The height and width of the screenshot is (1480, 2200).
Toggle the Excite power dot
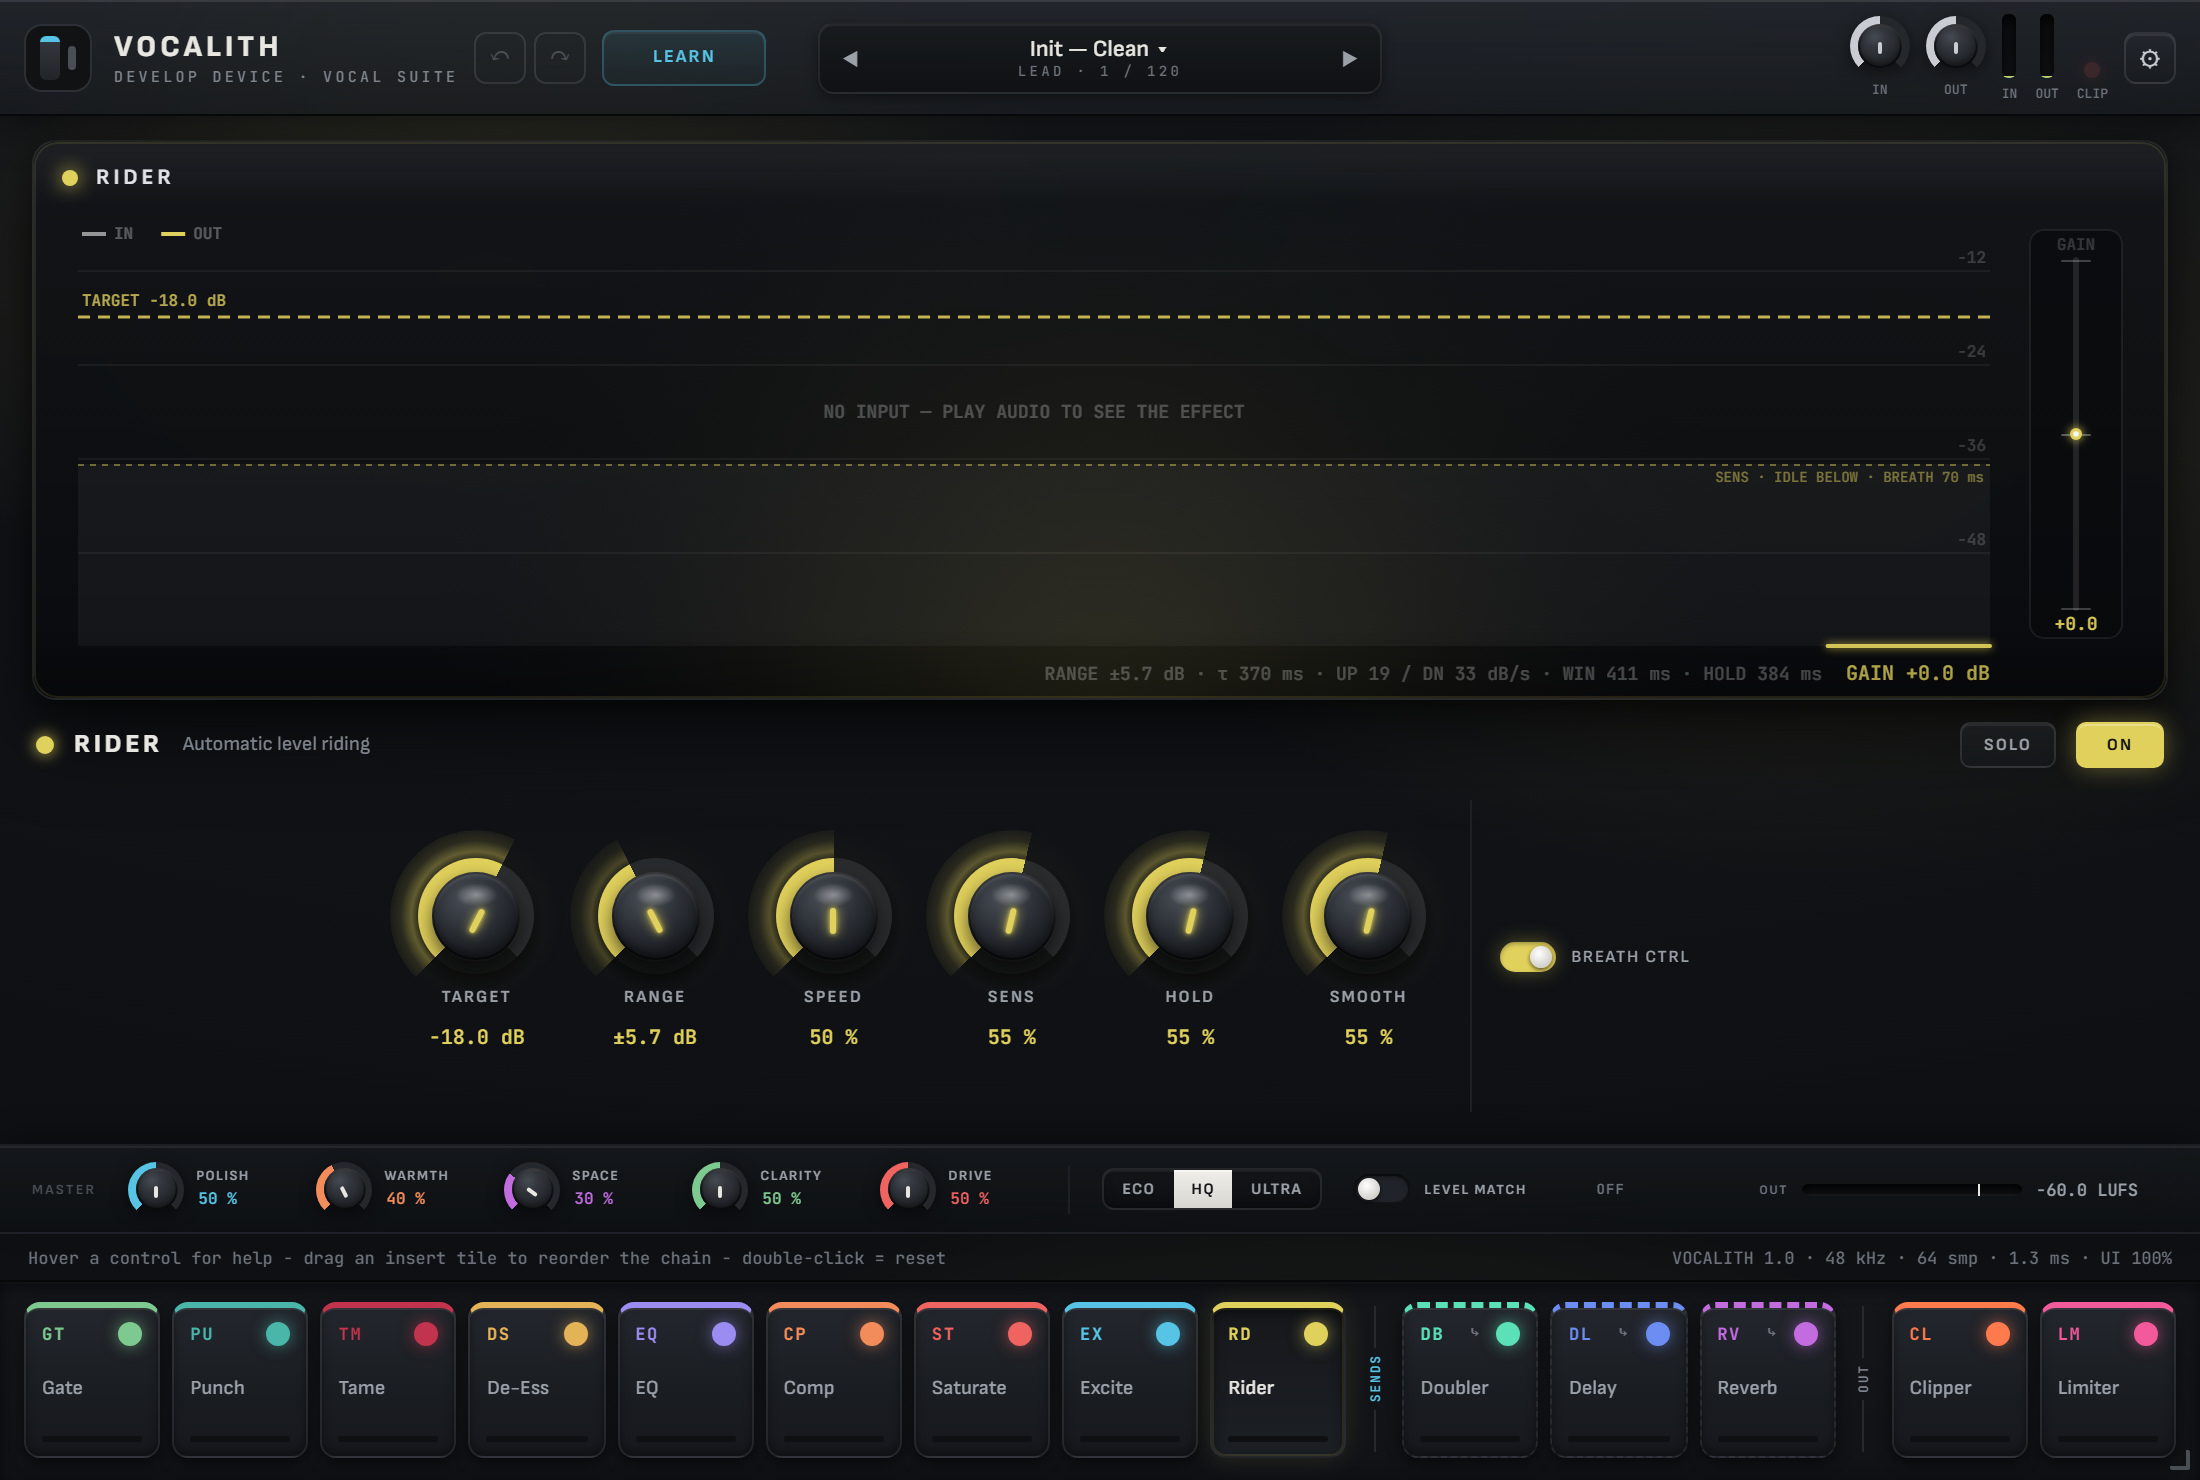[x=1168, y=1334]
